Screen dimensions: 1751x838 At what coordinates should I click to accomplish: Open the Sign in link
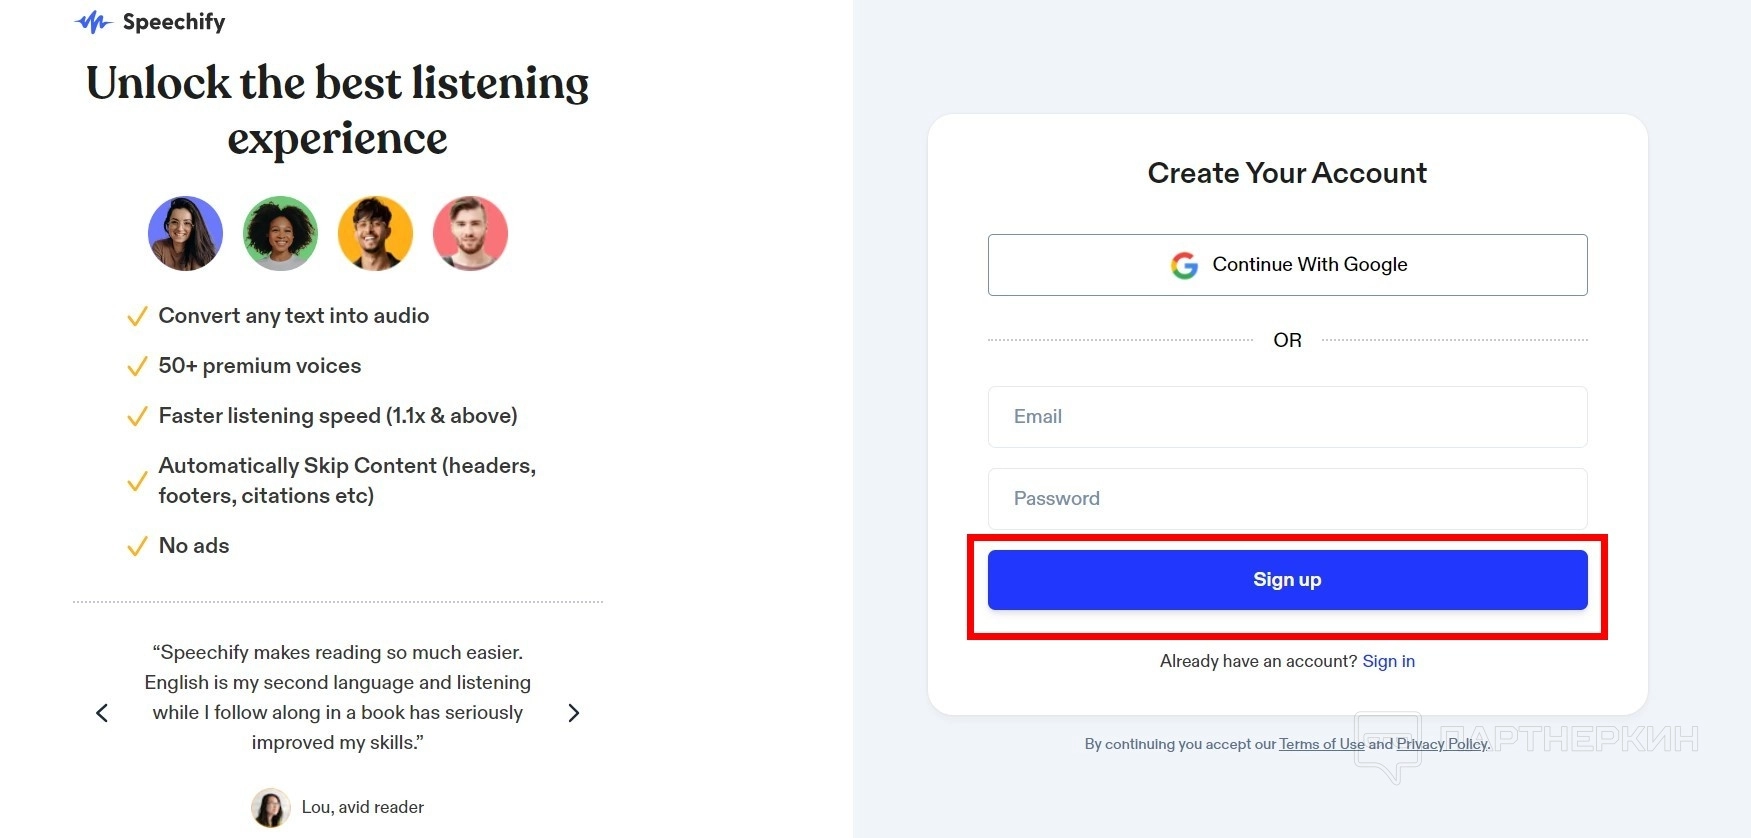pos(1388,661)
